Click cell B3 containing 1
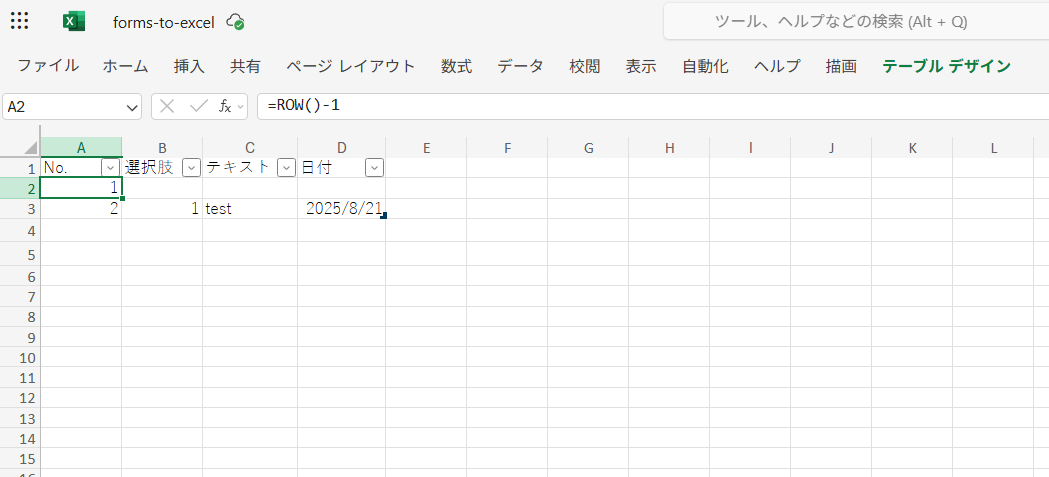1049x477 pixels. click(162, 209)
